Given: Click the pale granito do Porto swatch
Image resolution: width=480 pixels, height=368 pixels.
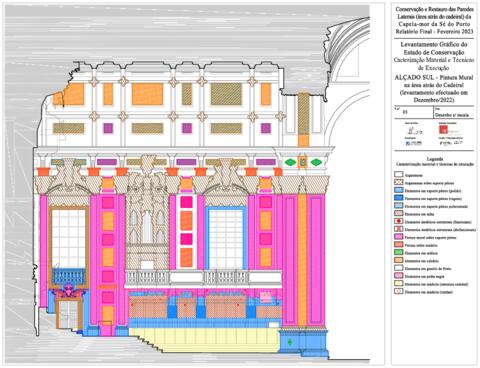Looking at the screenshot, I should click(x=399, y=268).
